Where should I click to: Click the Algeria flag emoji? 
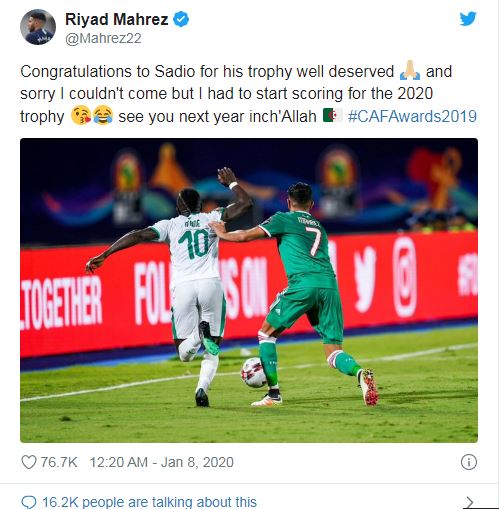(332, 115)
